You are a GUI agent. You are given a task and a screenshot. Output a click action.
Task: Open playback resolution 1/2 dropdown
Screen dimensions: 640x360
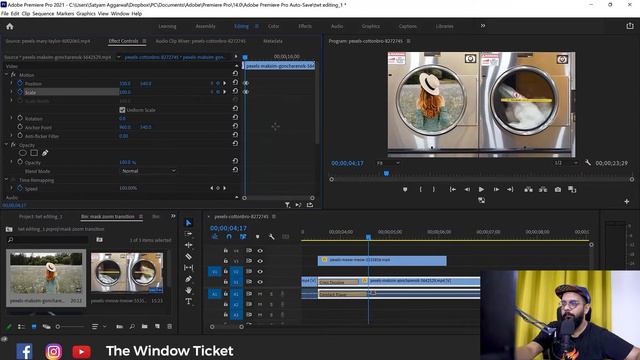pyautogui.click(x=566, y=163)
